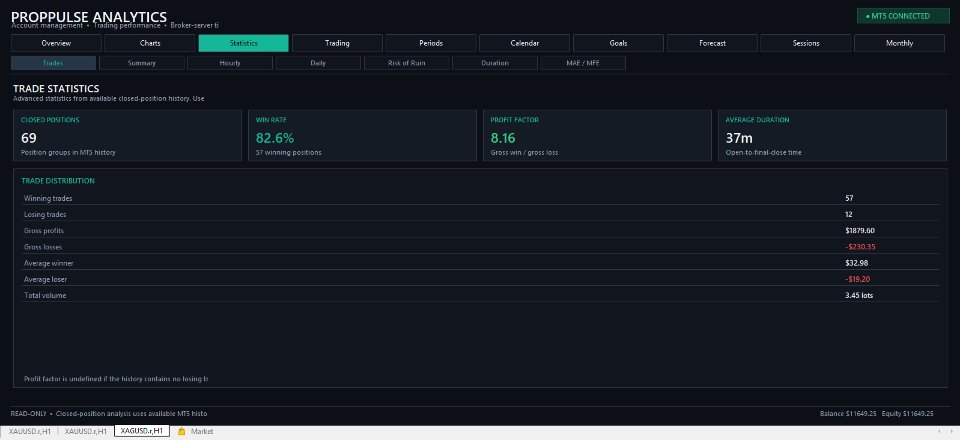This screenshot has height=440, width=960.
Task: Click the Equity $11649.25 footer text
Action: [x=908, y=414]
